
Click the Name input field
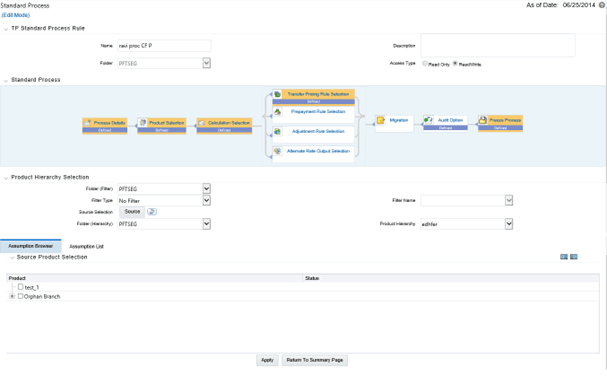click(x=164, y=46)
